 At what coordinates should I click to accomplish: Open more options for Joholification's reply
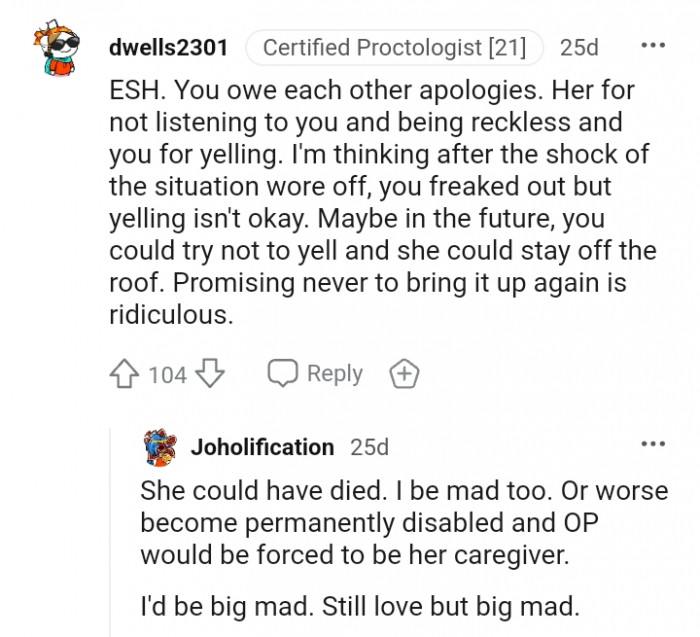(x=652, y=444)
